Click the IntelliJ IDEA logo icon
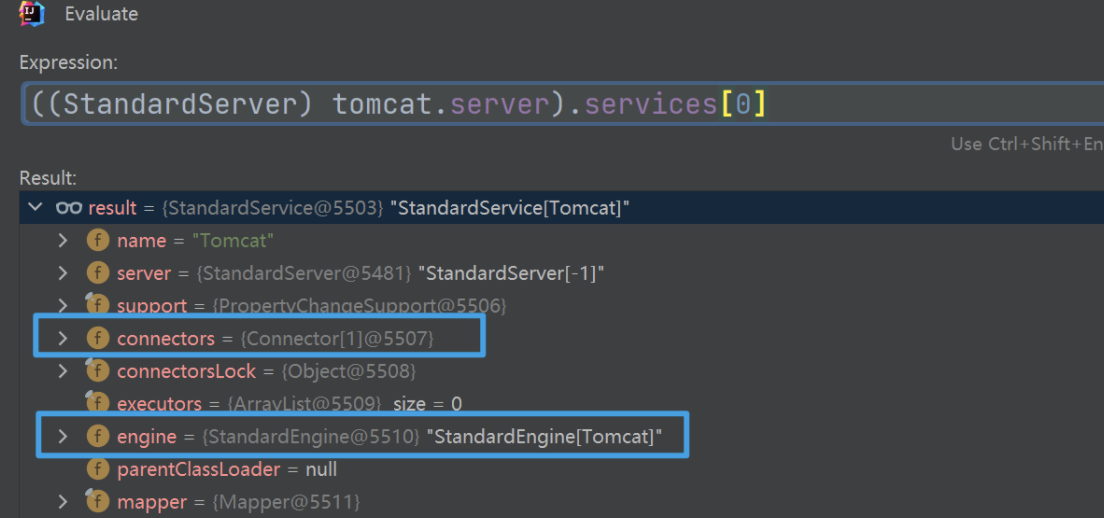The width and height of the screenshot is (1104, 518). (32, 14)
